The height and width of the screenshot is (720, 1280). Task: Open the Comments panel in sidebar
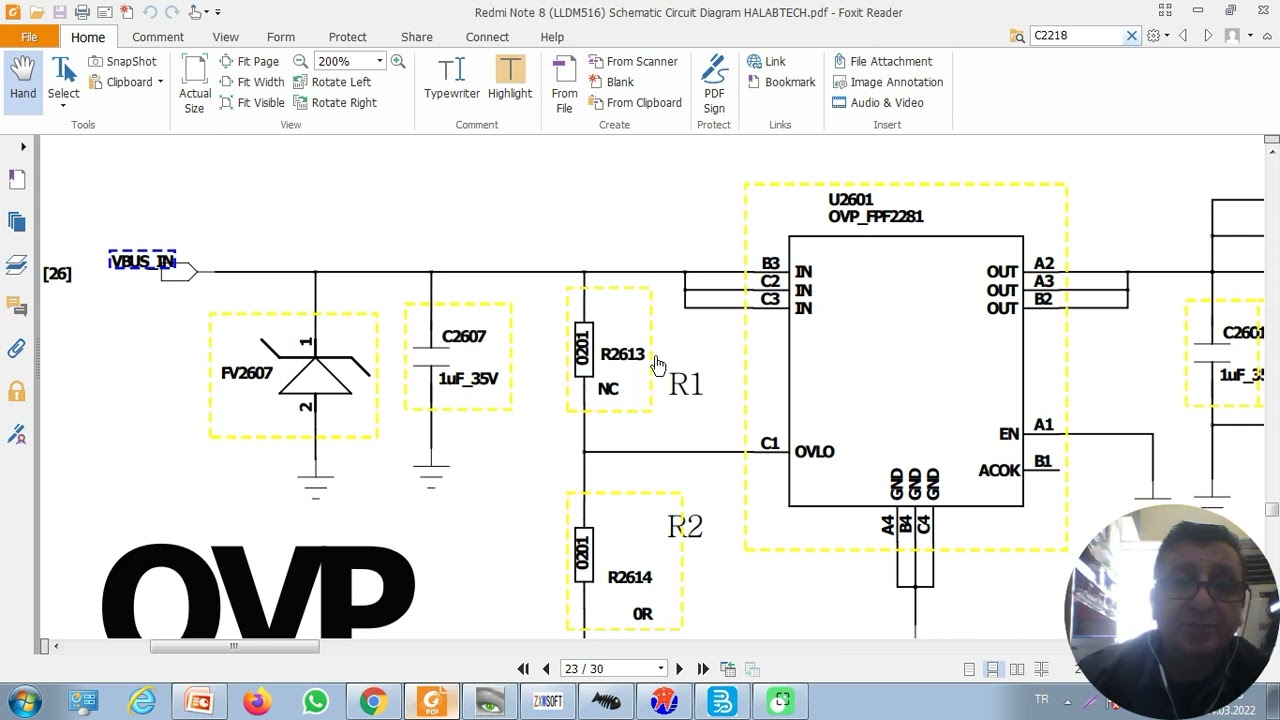(x=16, y=306)
